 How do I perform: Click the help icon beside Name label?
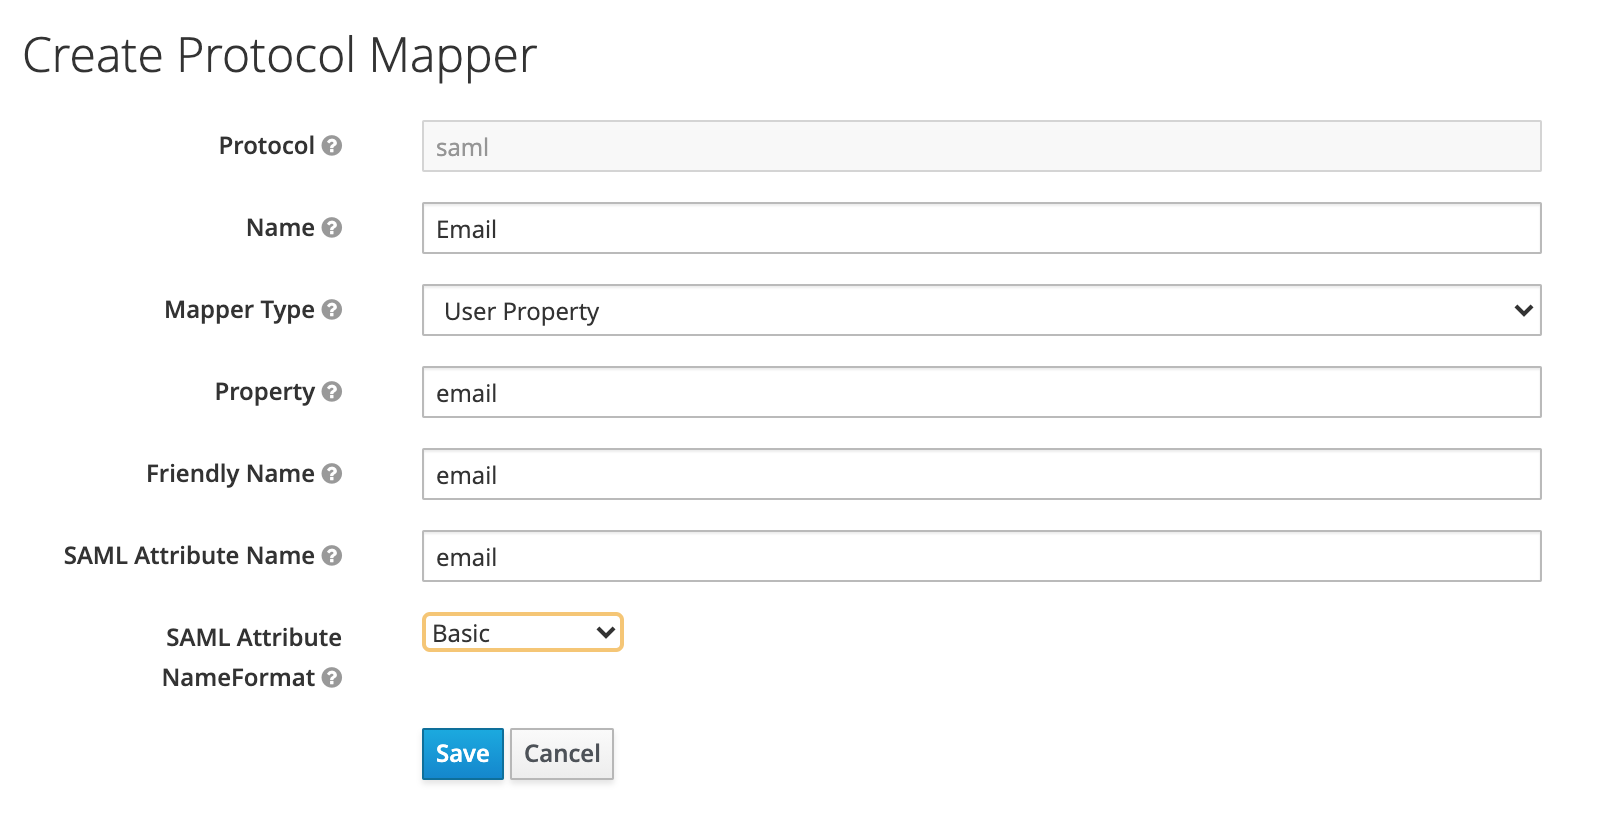point(332,228)
